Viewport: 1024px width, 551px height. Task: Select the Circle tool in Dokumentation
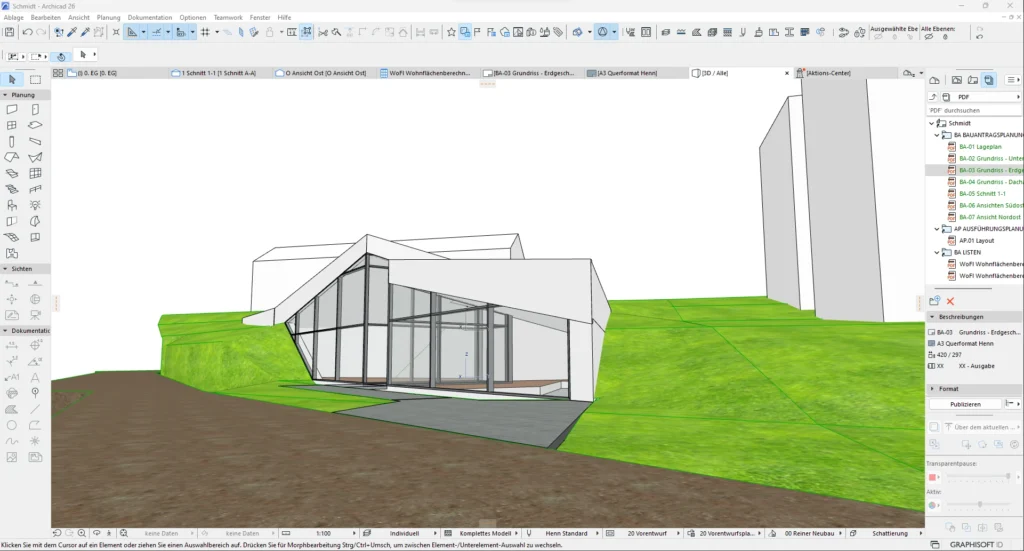coord(12,425)
